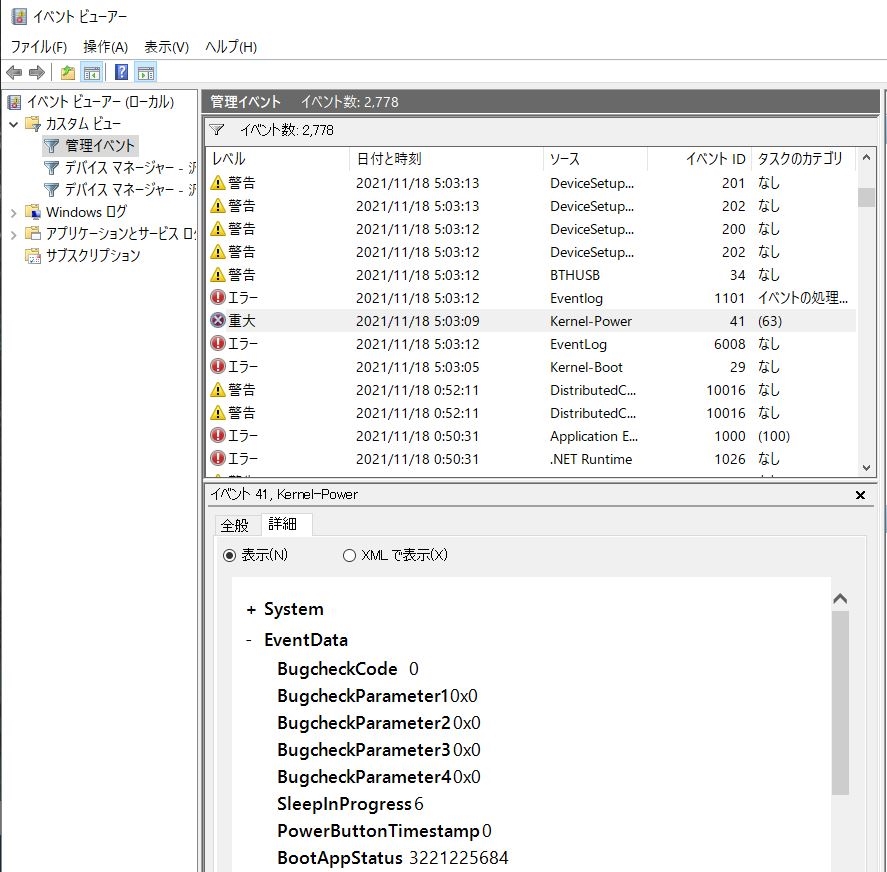This screenshot has height=872, width=887.
Task: Select Windows ログ tree node
Action: (x=86, y=212)
